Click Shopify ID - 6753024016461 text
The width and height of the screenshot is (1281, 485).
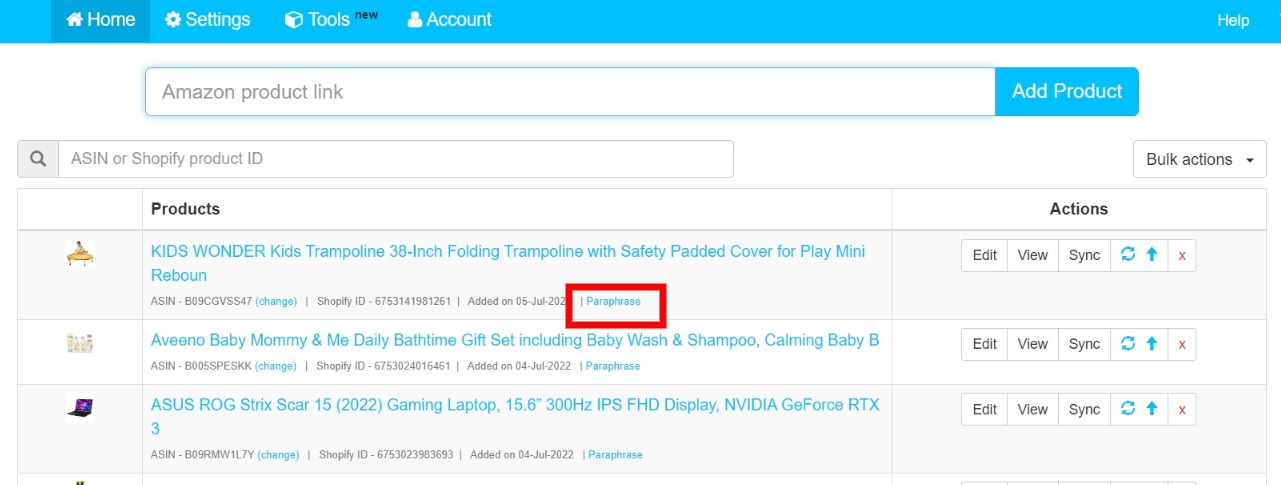[x=383, y=366]
